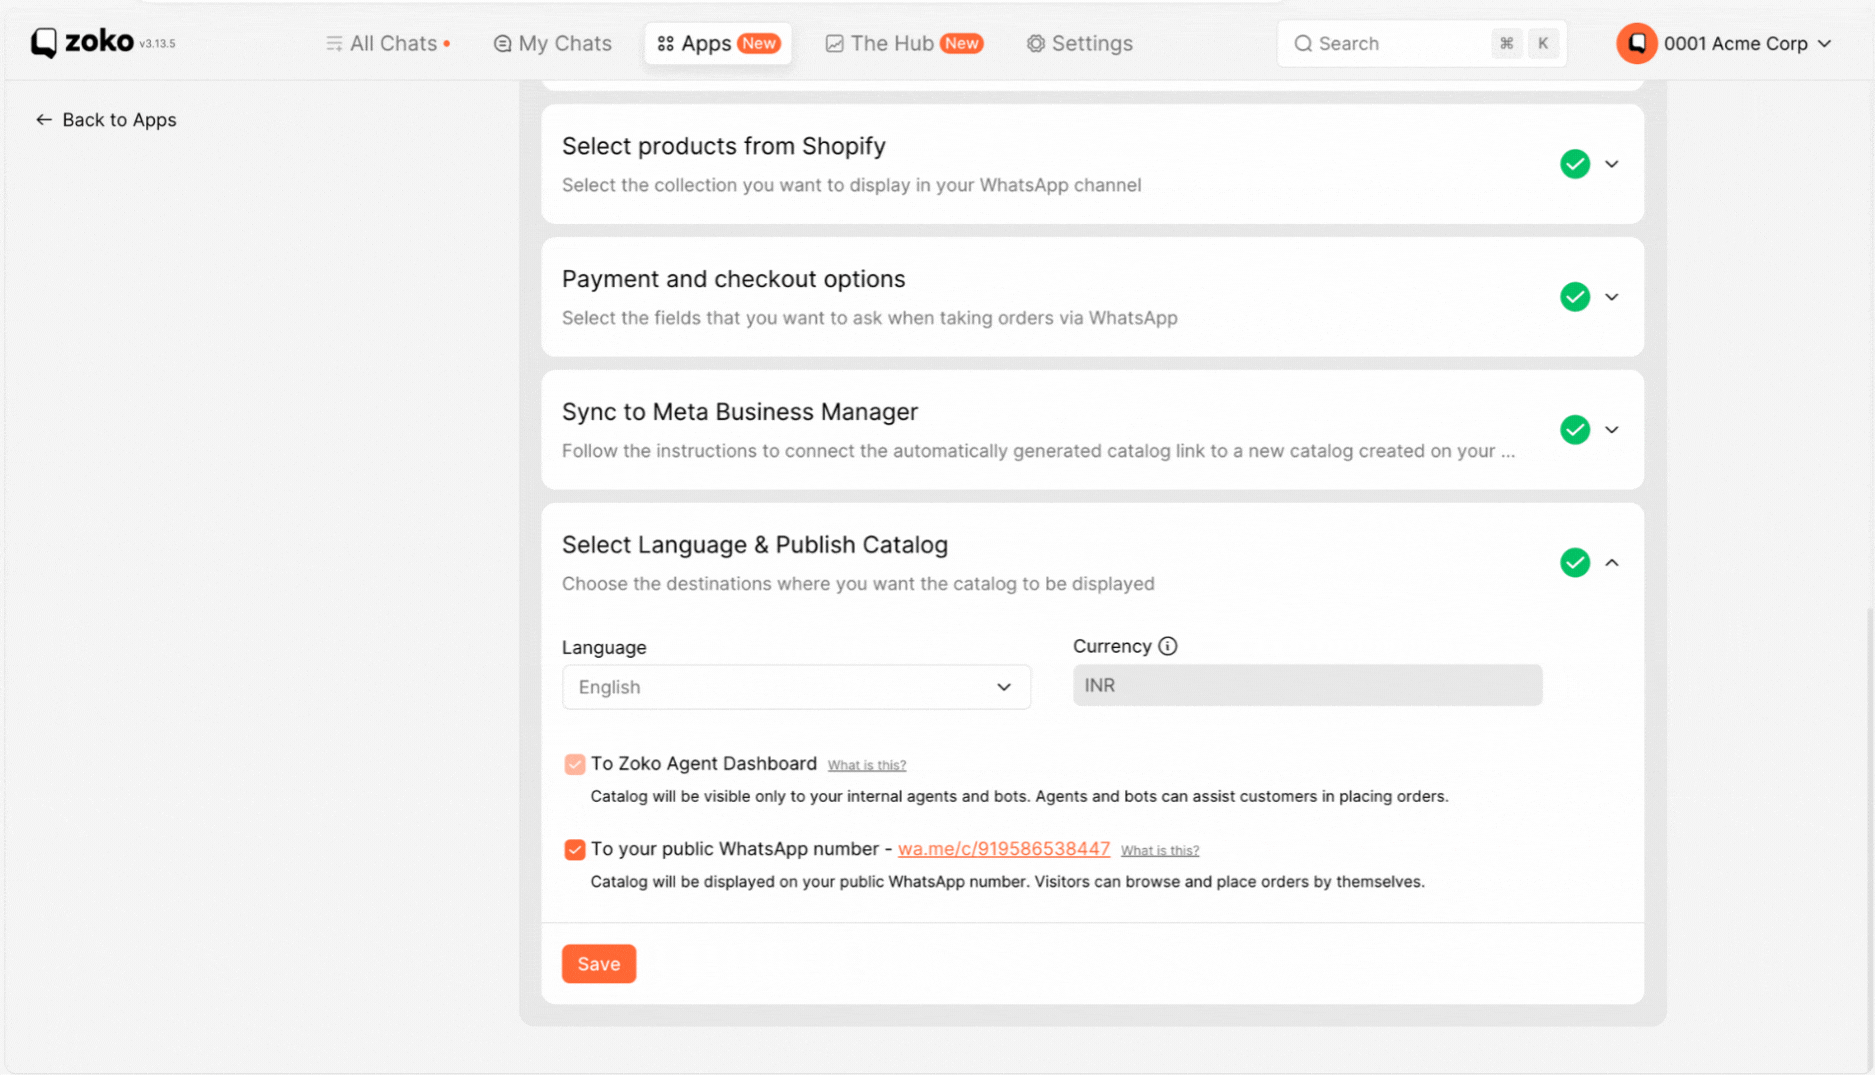Click the New badge on The Hub
1875x1075 pixels.
(x=961, y=43)
